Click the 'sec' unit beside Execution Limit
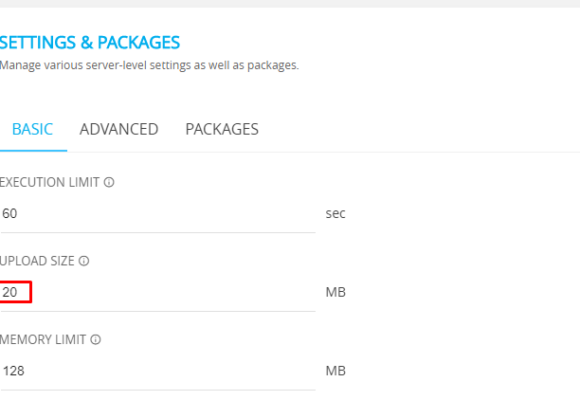The height and width of the screenshot is (400, 580). pyautogui.click(x=335, y=214)
